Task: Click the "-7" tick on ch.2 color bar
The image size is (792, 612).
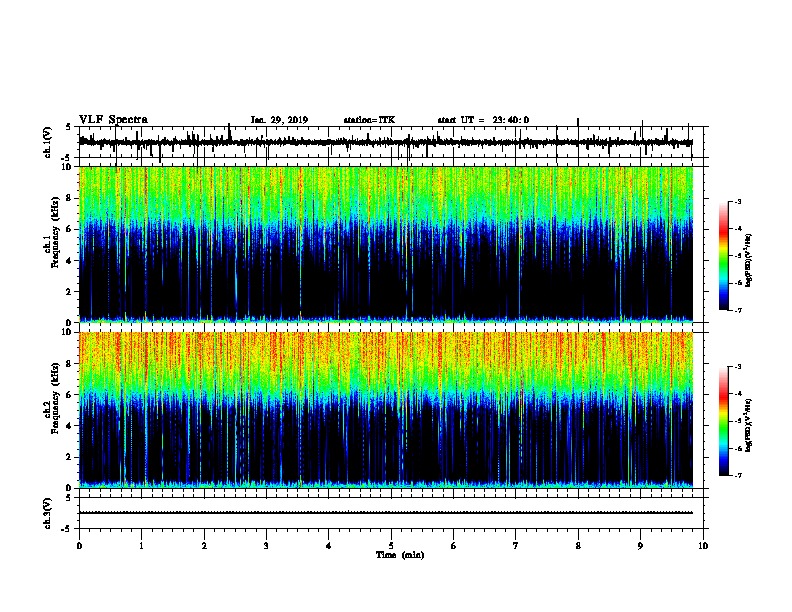Action: coord(737,476)
